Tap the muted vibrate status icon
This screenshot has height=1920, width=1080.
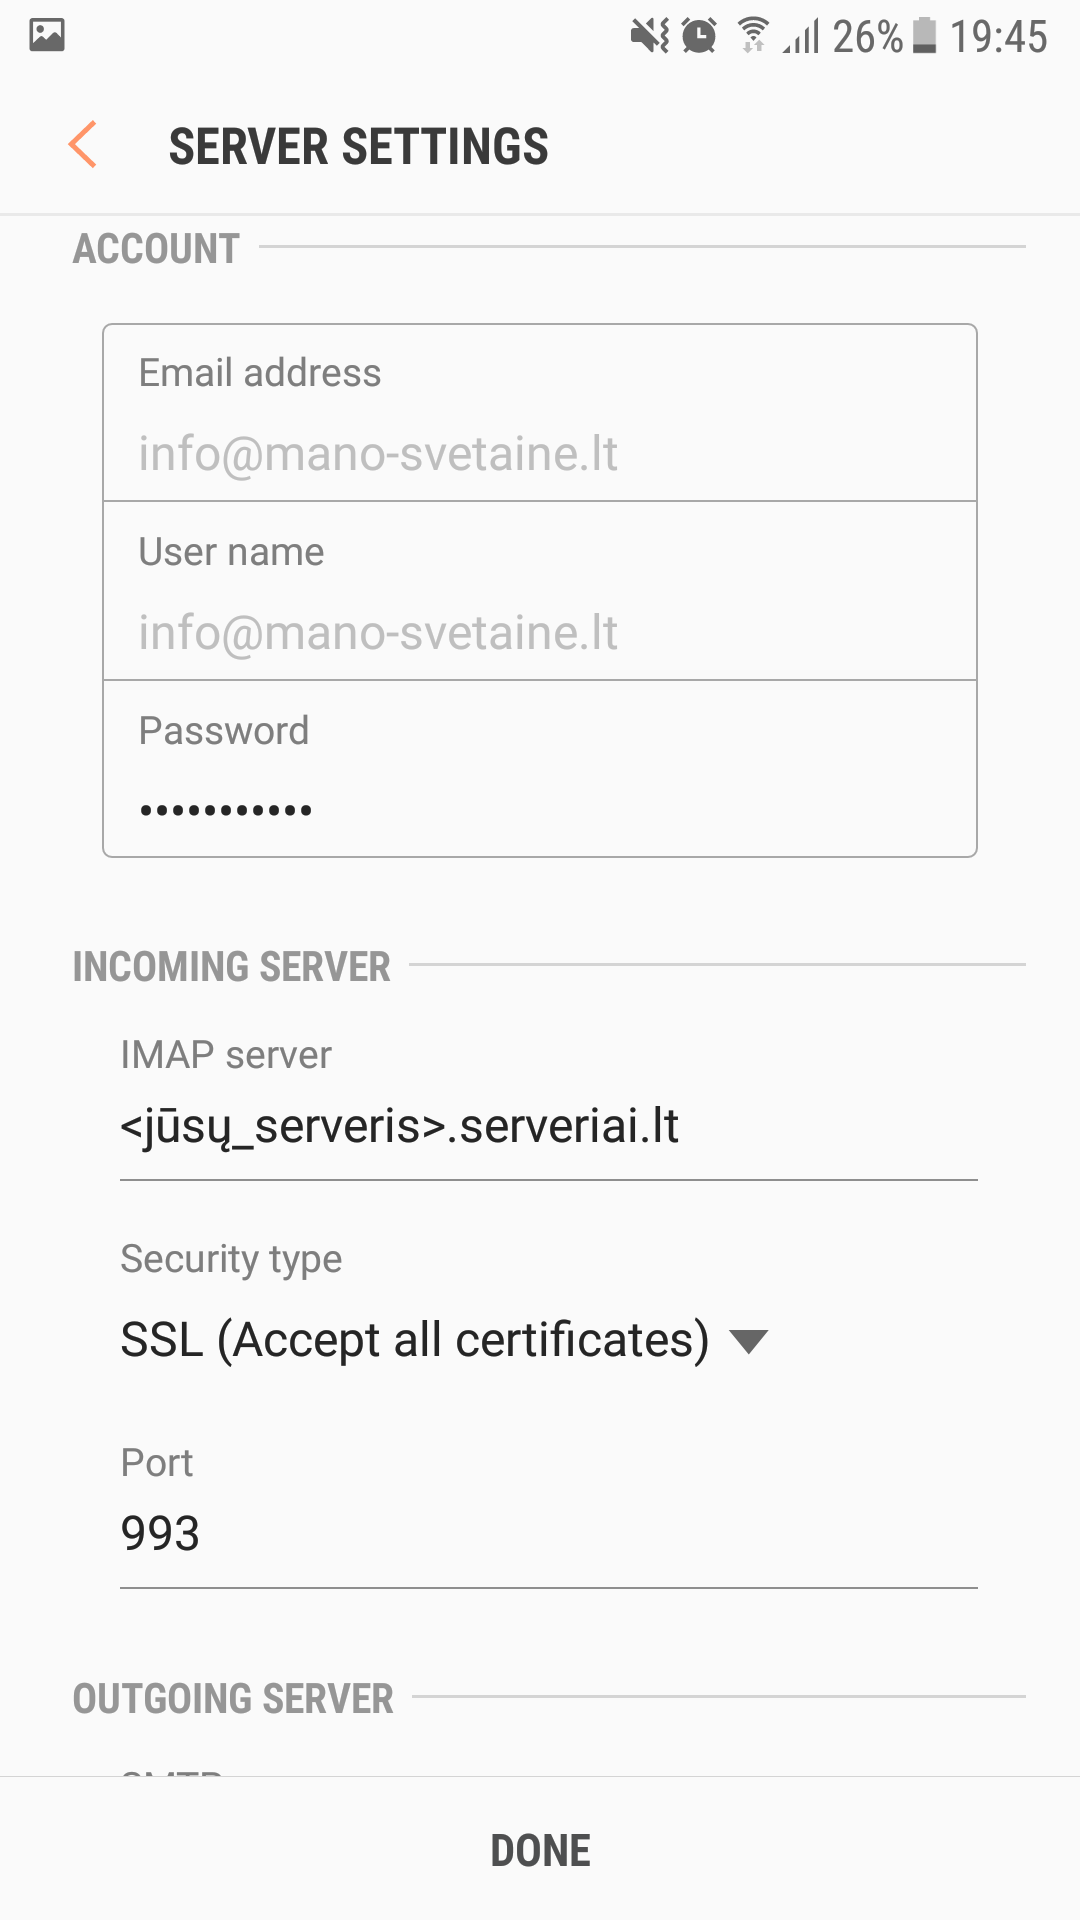[x=650, y=37]
